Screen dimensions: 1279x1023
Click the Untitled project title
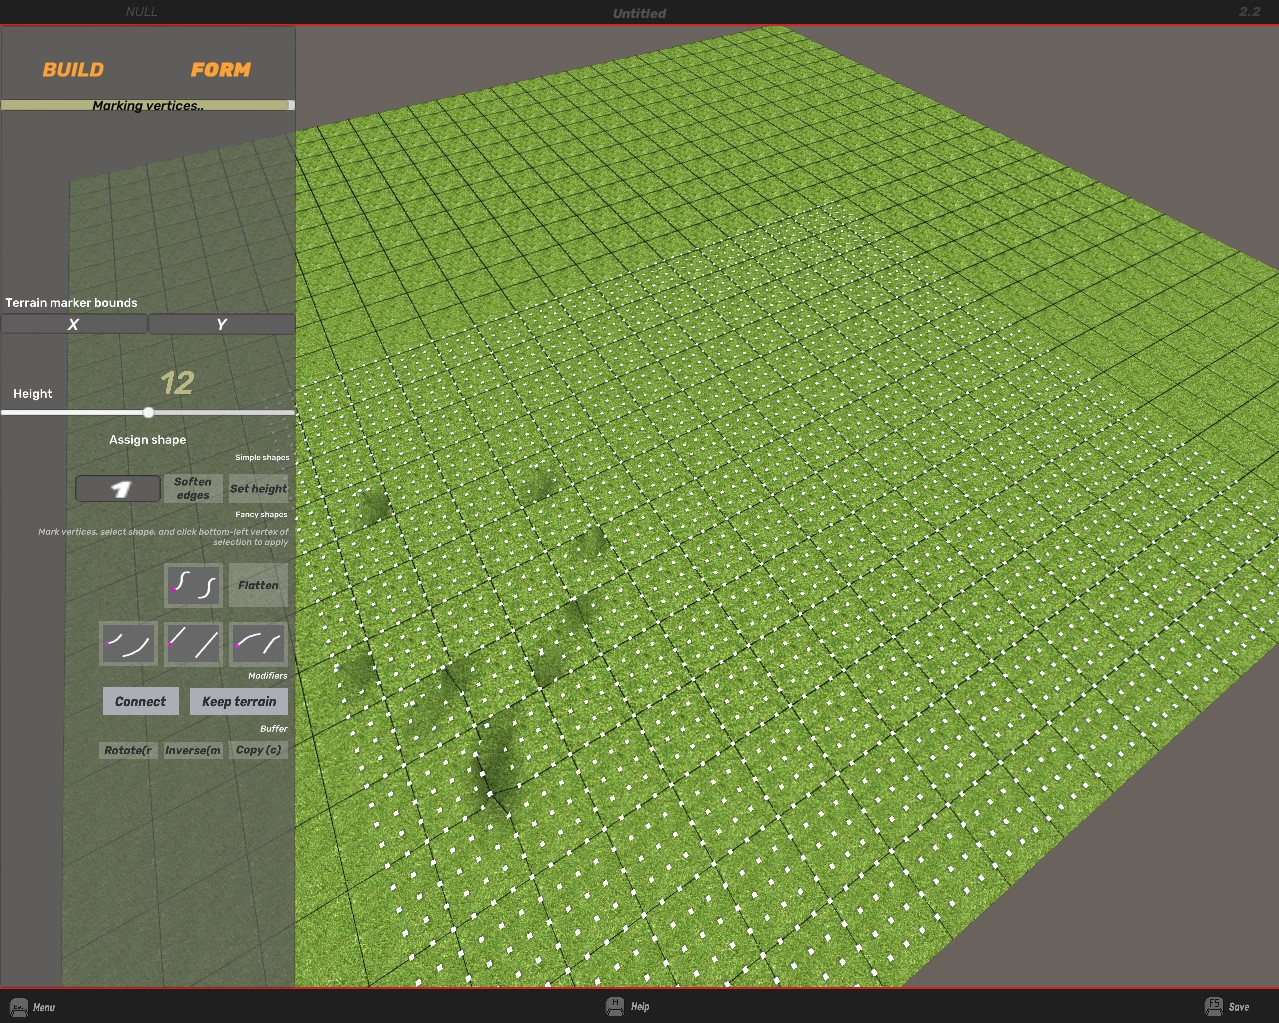[x=639, y=13]
